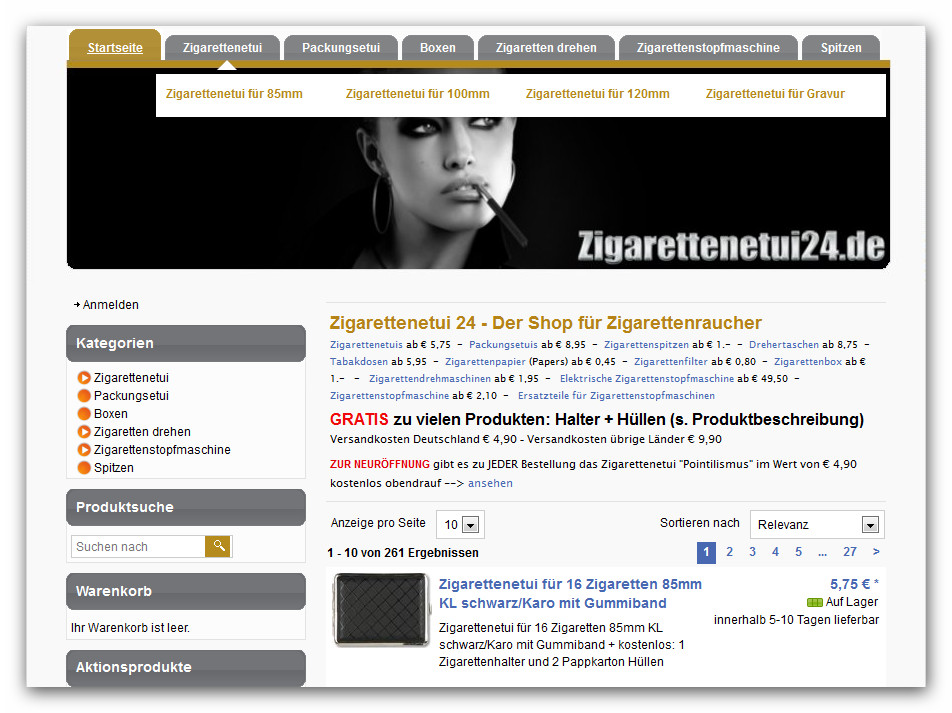Screen dimensions: 952x713
Task: Click the orange bullet beside Zigarettenstopfmaschine category
Action: (84, 450)
